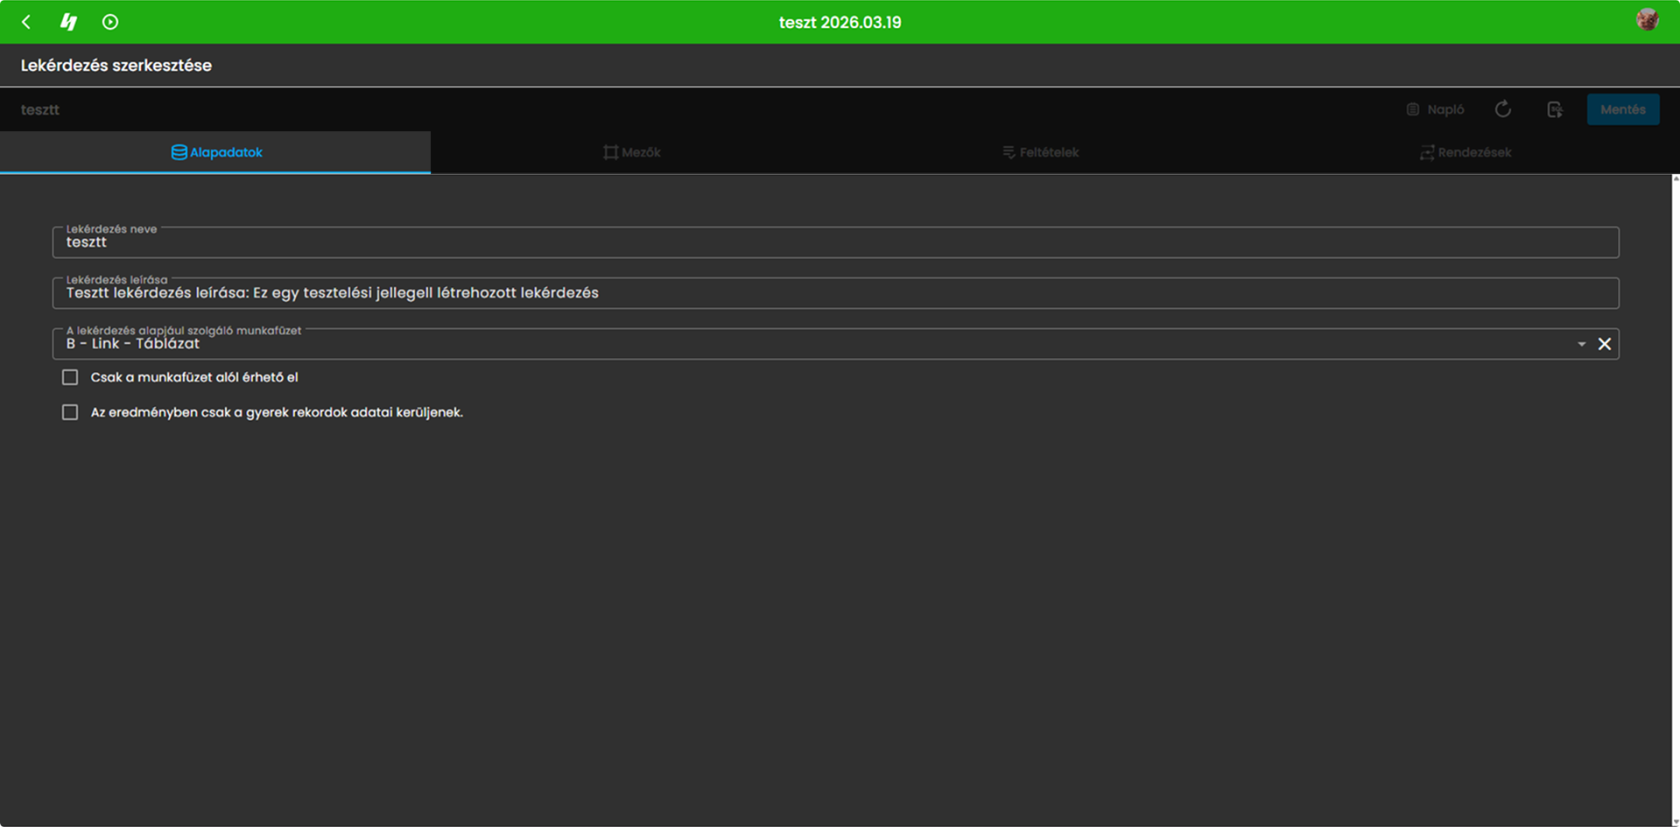Viewport: 1680px width, 827px height.
Task: Expand the munkafüzet dropdown arrow
Action: click(x=1582, y=344)
